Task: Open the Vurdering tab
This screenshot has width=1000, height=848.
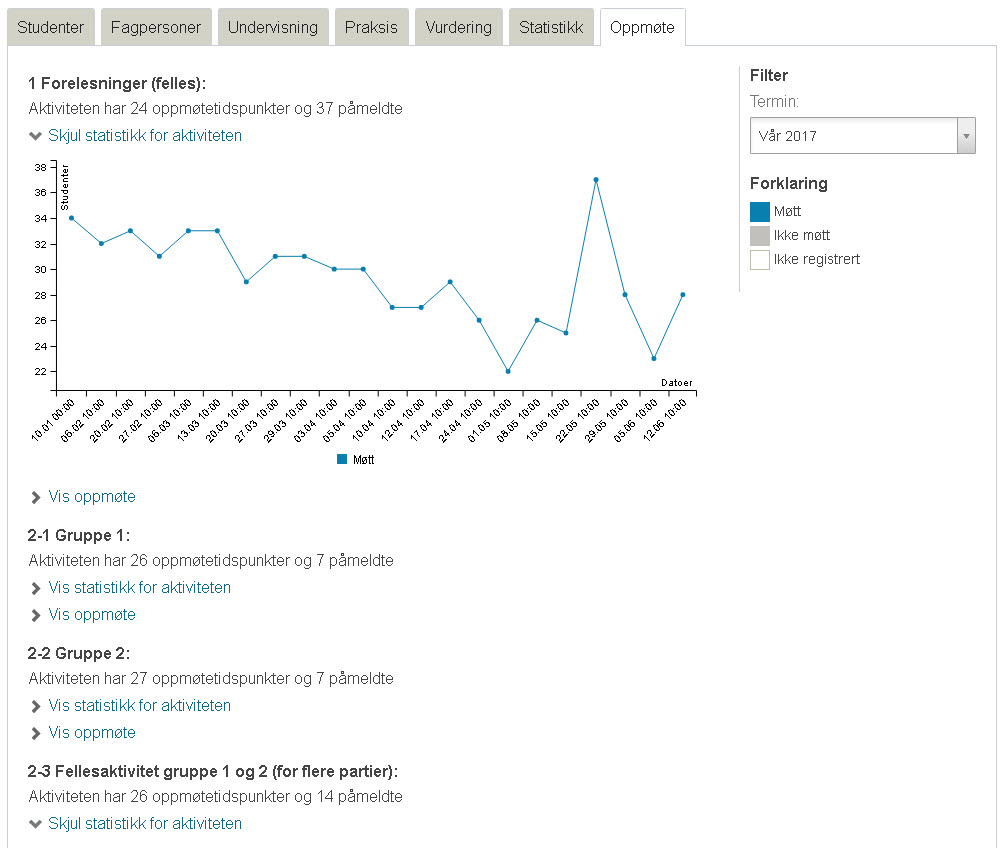Action: click(459, 27)
